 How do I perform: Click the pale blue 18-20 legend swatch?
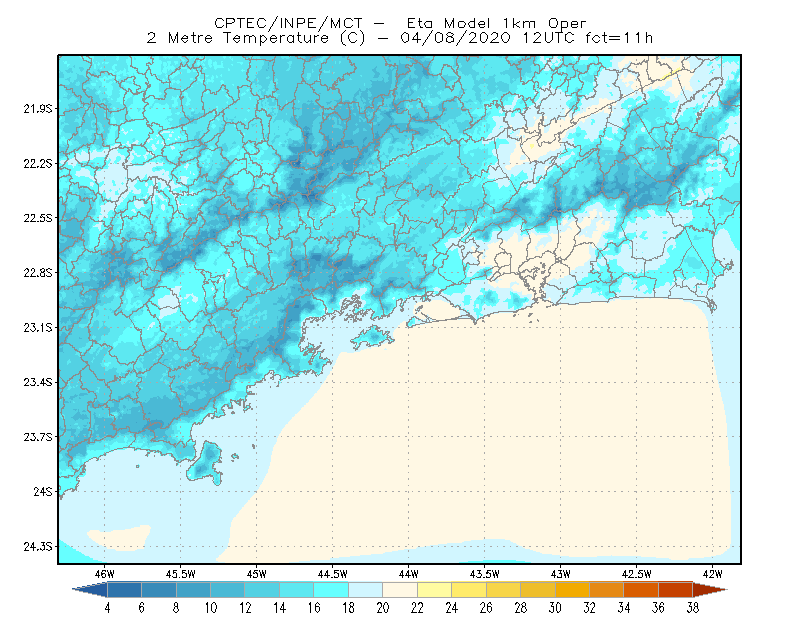[366, 590]
